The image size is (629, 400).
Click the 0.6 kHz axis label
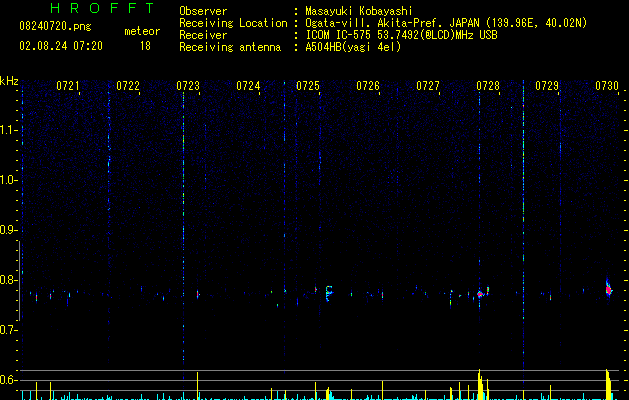click(x=7, y=380)
